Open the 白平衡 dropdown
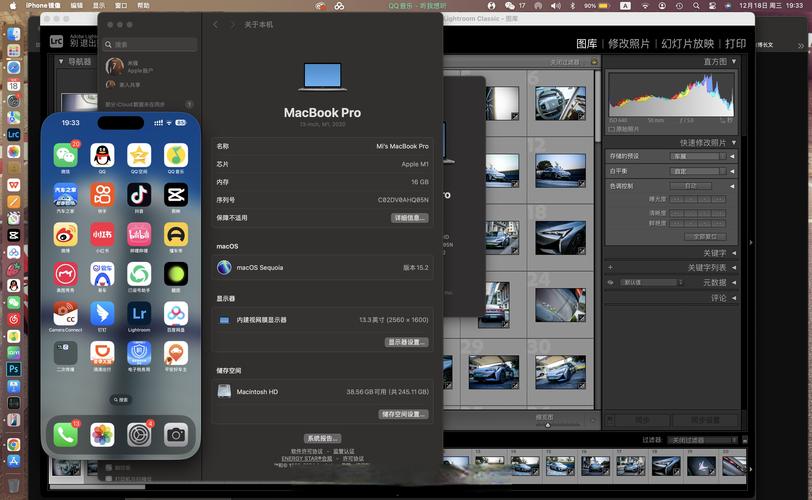 (695, 171)
